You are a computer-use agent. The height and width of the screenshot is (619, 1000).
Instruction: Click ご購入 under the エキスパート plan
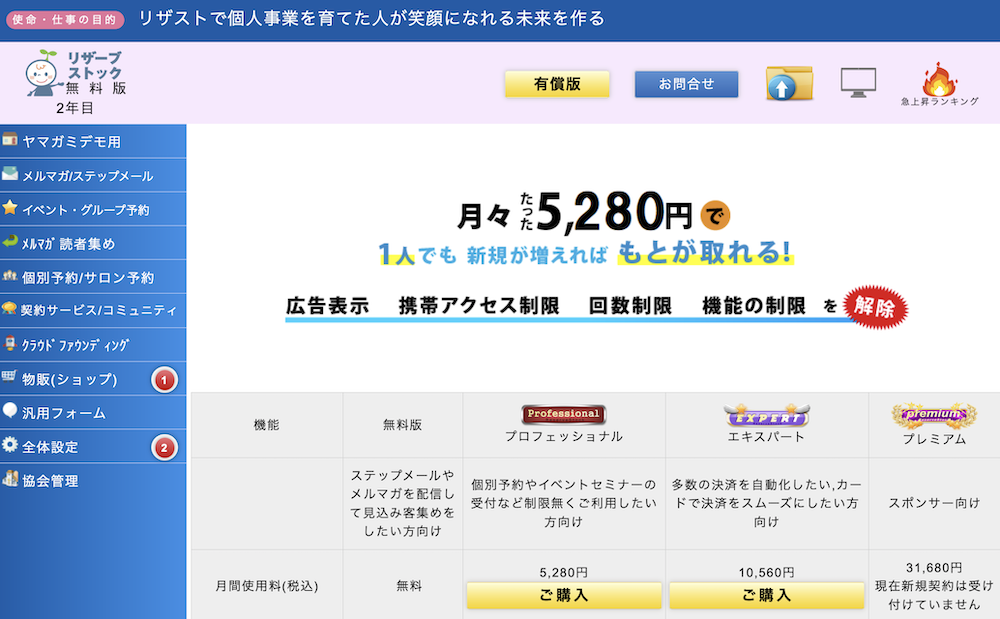[766, 596]
